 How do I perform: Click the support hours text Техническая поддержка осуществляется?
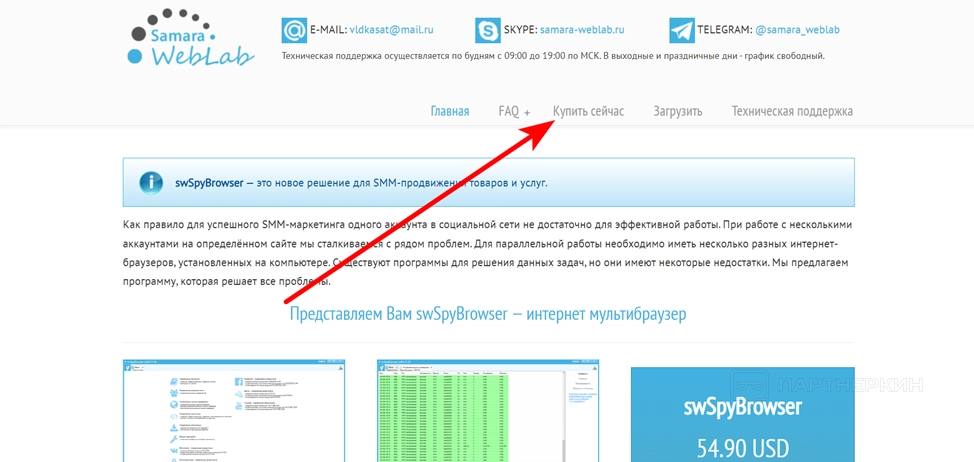point(553,56)
